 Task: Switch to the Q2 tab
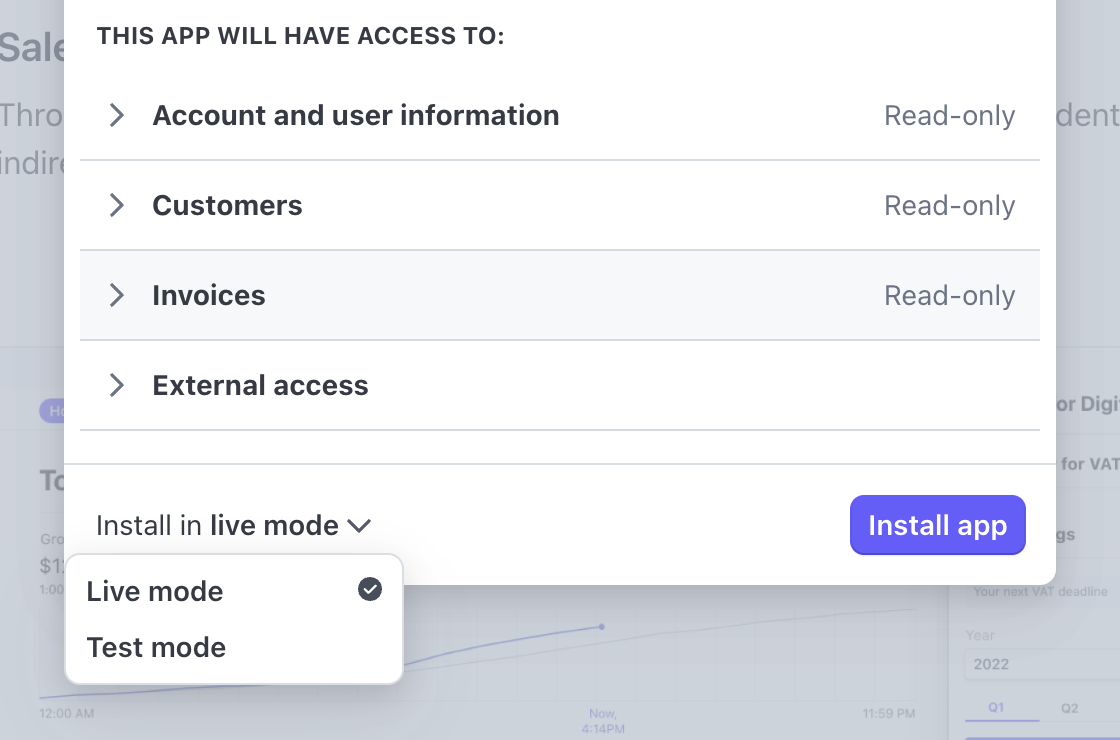point(1069,709)
